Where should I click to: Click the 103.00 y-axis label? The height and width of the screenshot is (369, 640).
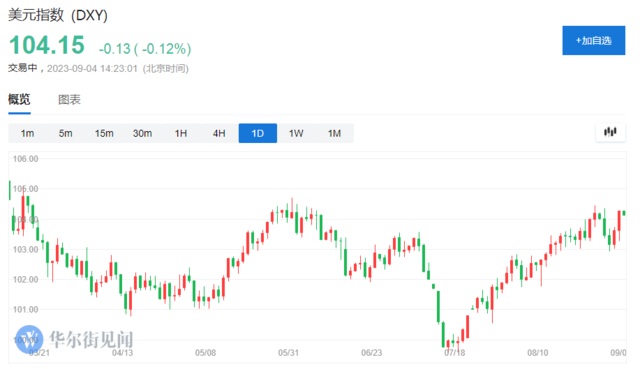[25, 249]
